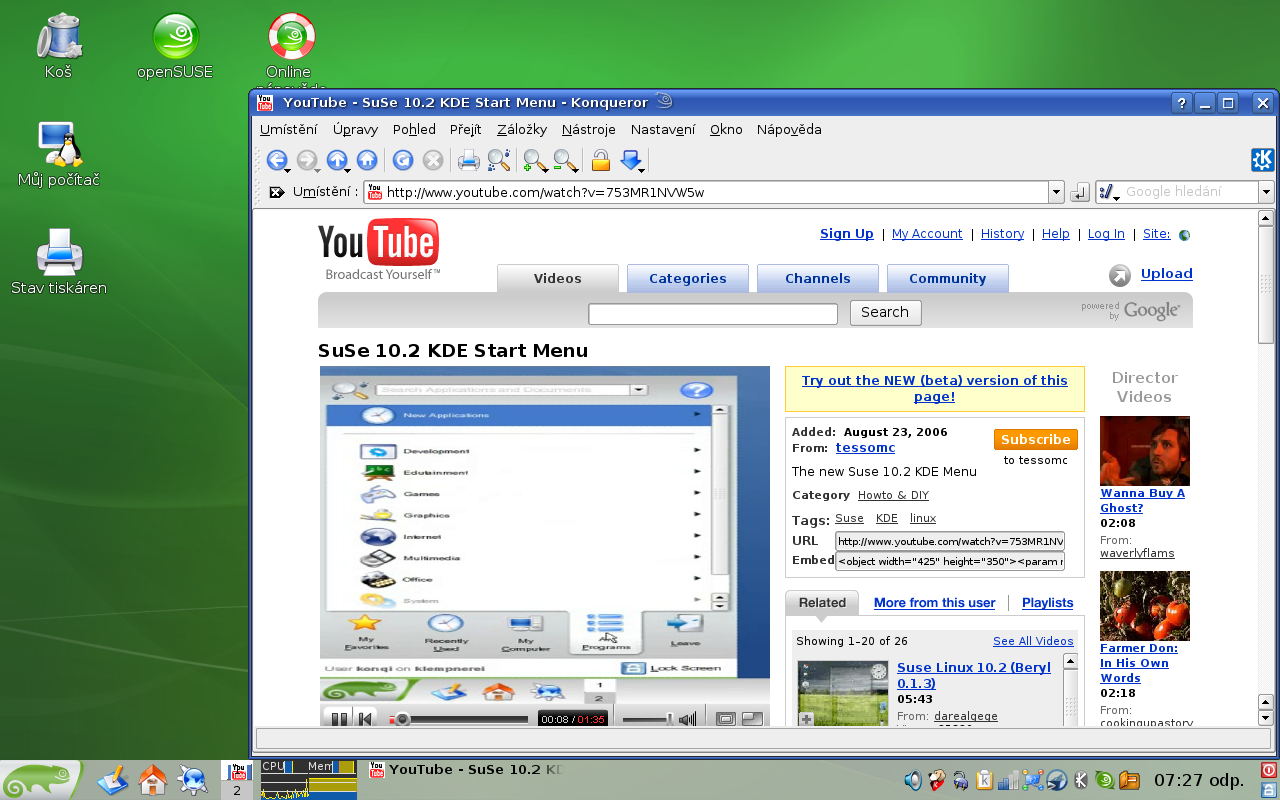Open the search engine selector icon
This screenshot has height=800, width=1280.
click(x=1109, y=192)
